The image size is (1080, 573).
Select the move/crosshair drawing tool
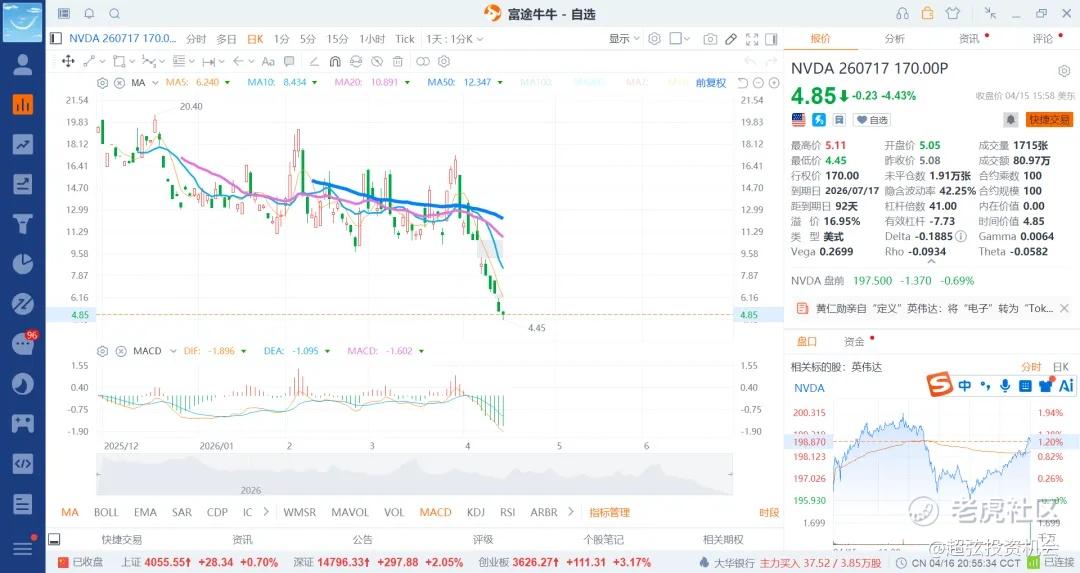(68, 61)
